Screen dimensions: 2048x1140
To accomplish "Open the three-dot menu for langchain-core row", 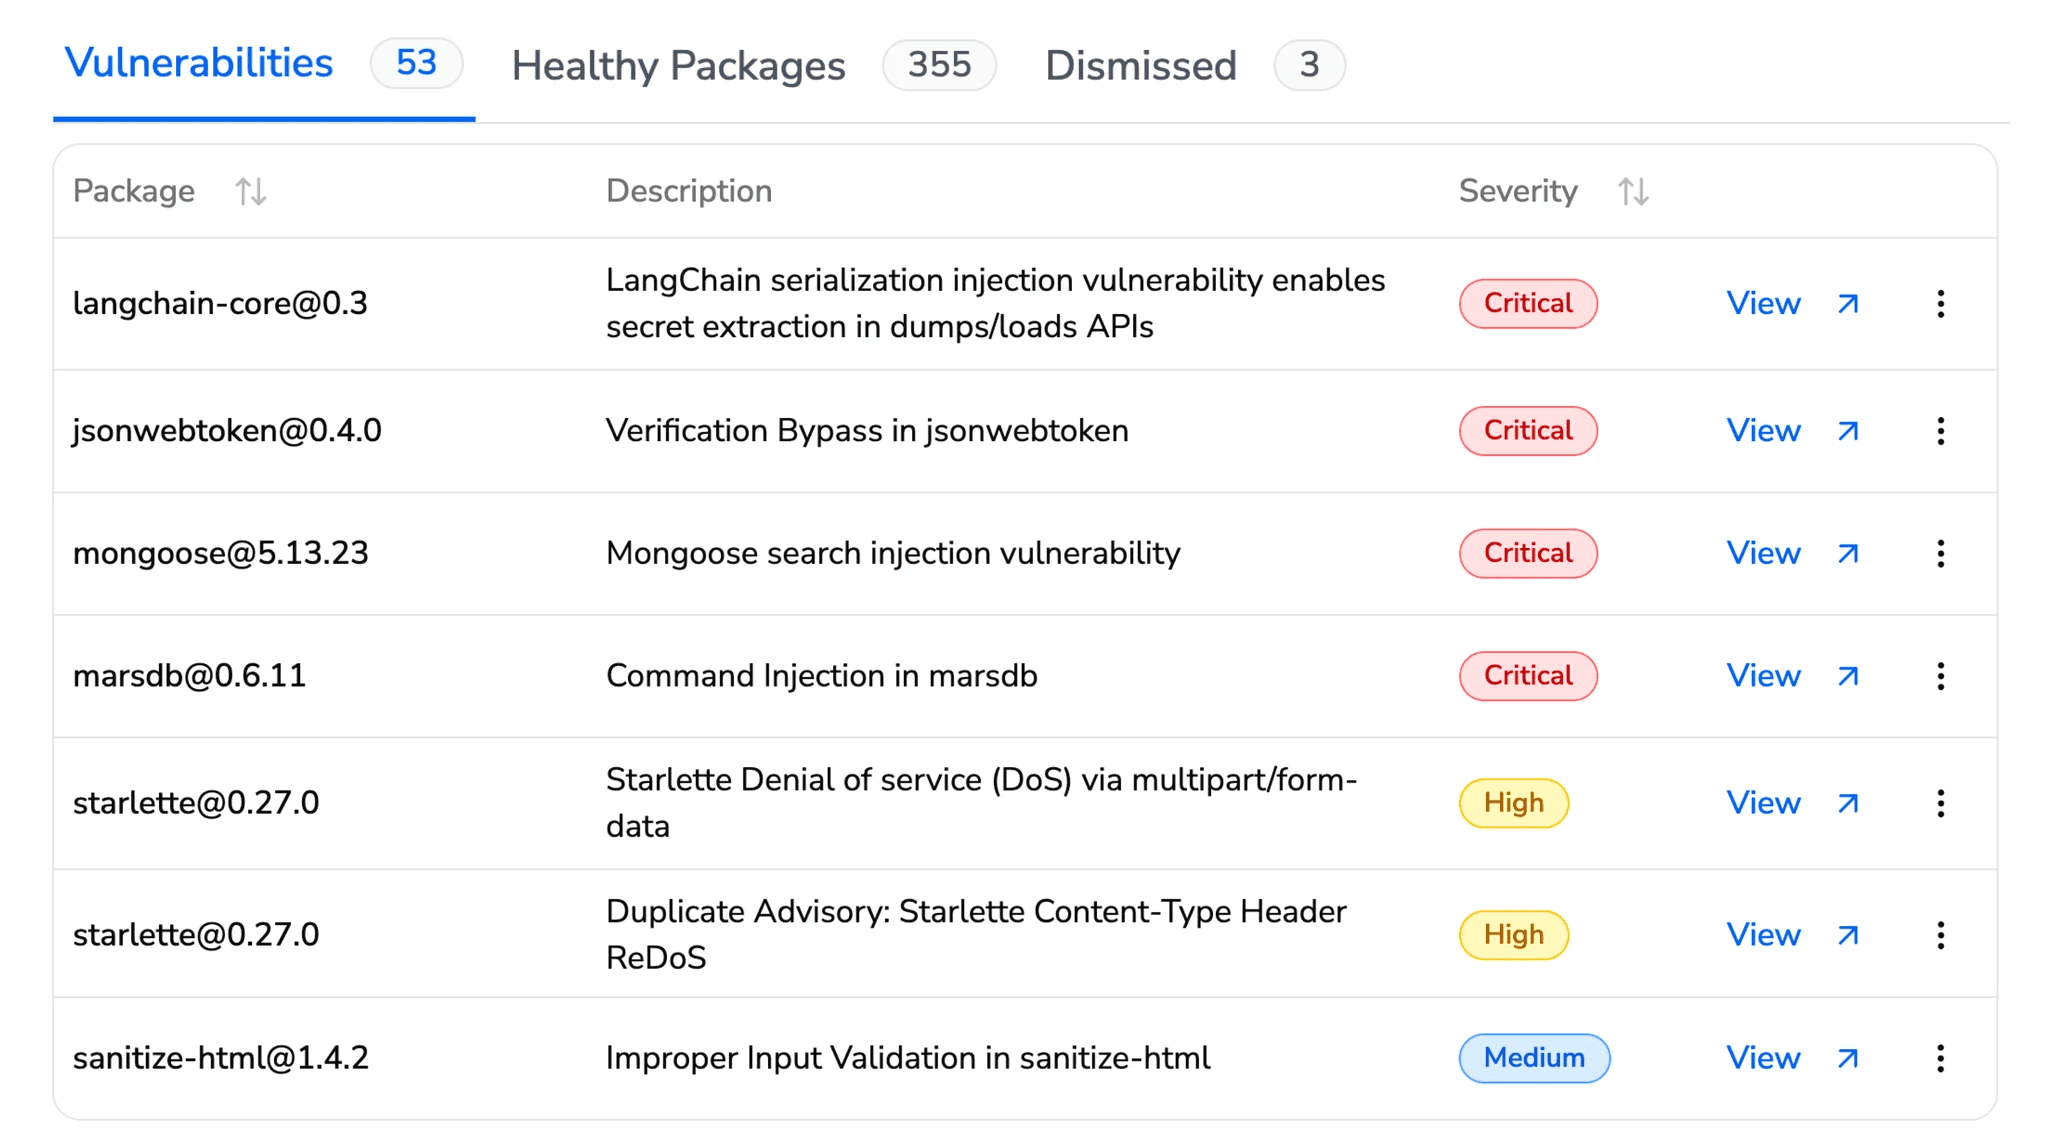I will tap(1940, 304).
